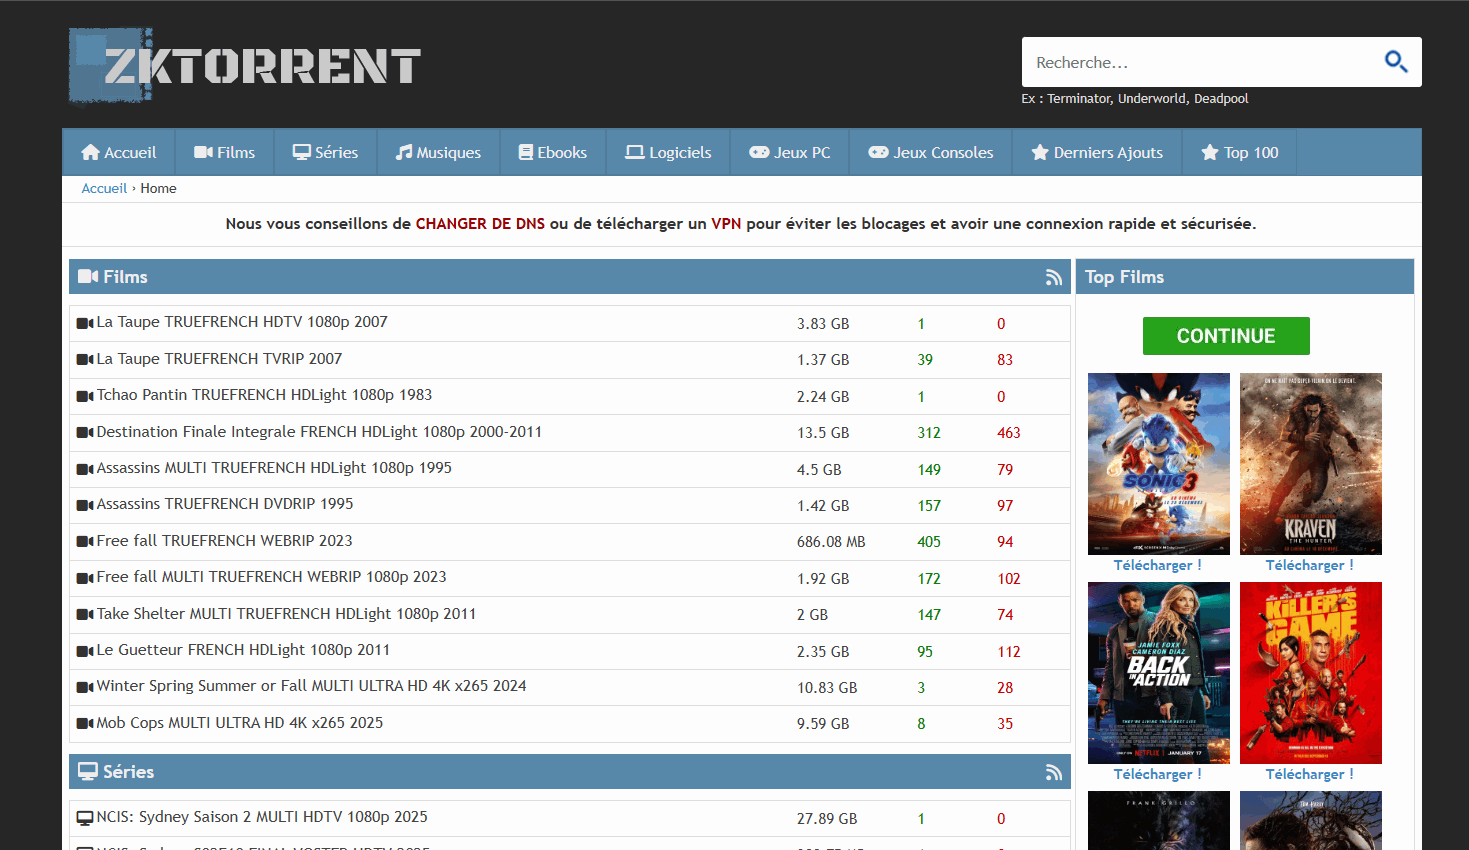The height and width of the screenshot is (850, 1469).
Task: Open Tchao Pantin TRUEFRENCH HDLight 1080p 1983
Action: click(264, 395)
